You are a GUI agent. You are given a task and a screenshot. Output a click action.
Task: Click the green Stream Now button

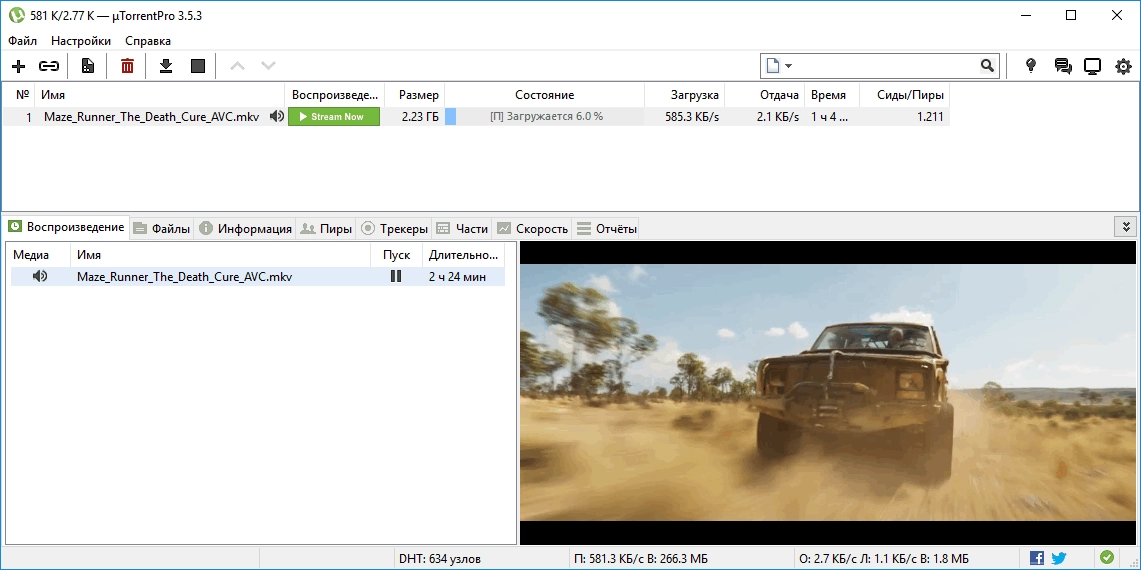tap(334, 116)
